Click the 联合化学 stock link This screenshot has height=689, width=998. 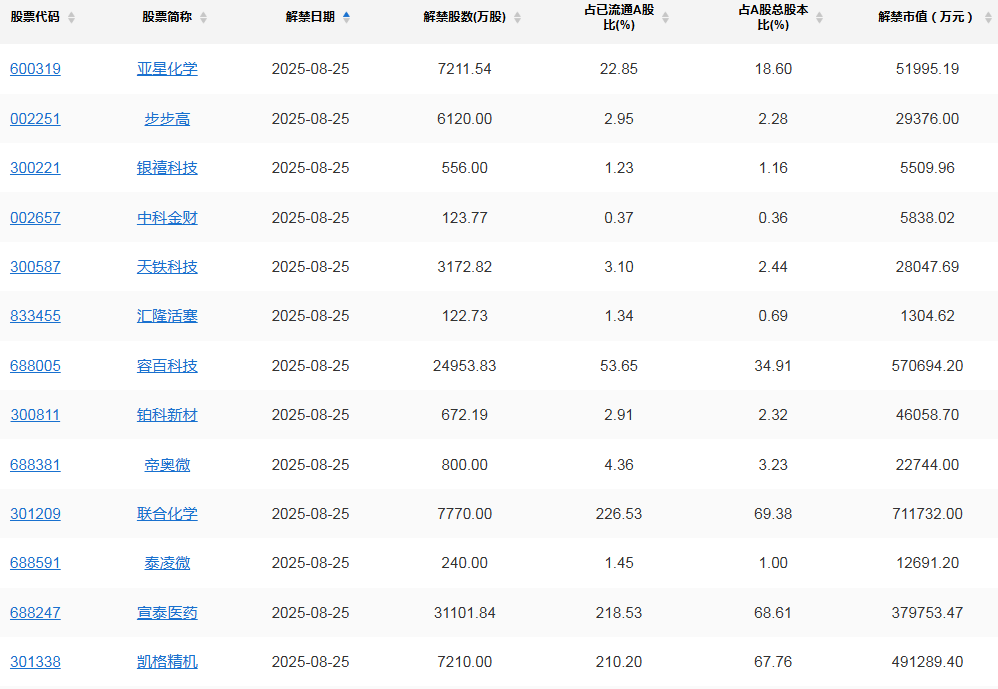(167, 514)
